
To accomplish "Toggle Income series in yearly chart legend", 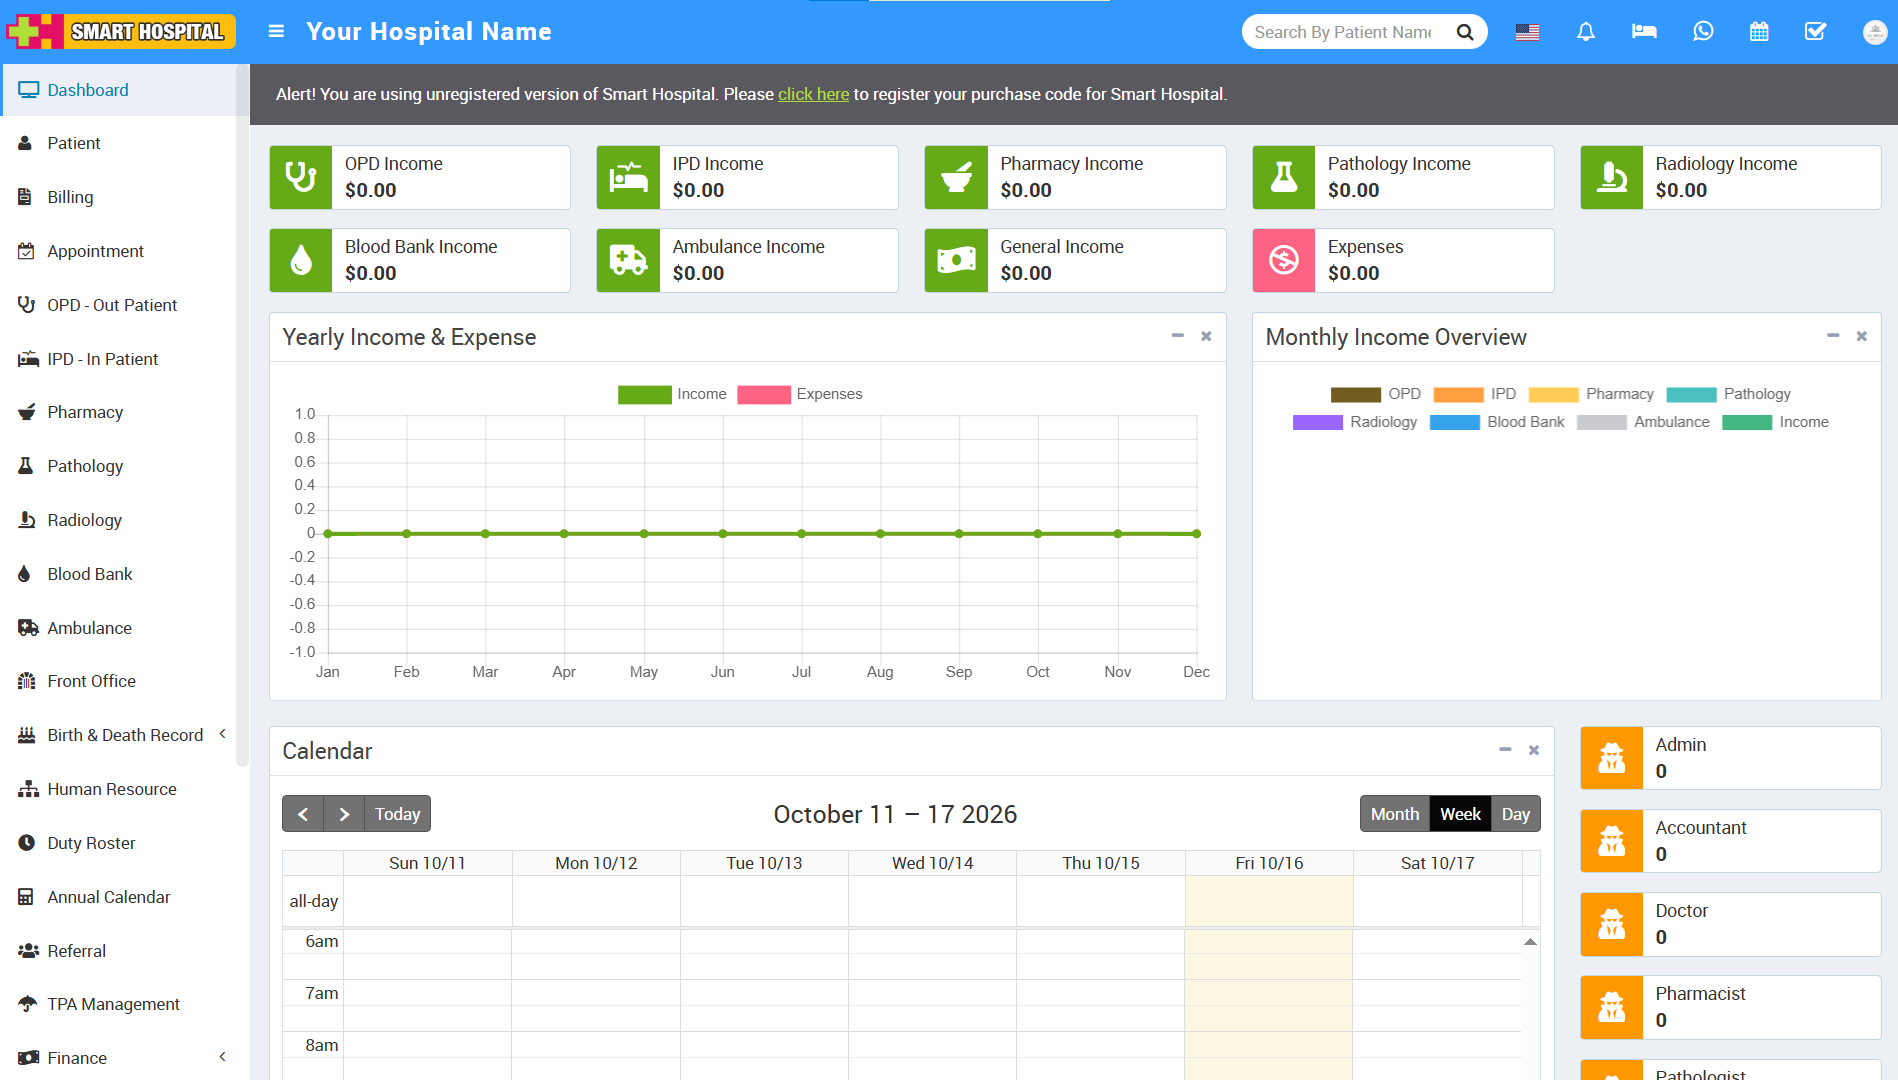I will point(672,394).
